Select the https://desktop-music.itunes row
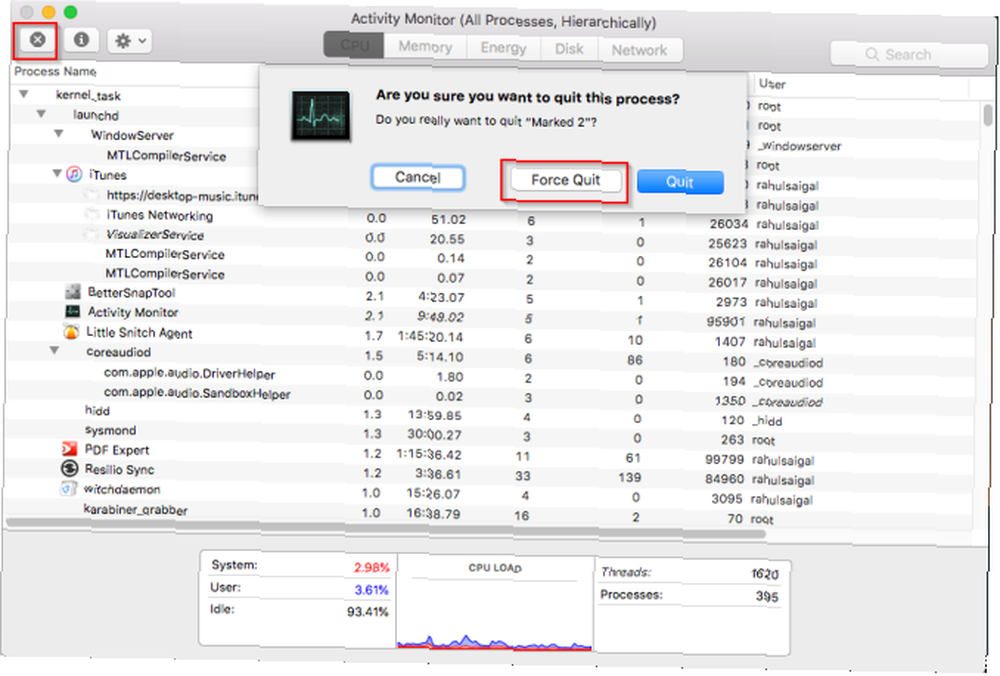 click(182, 196)
